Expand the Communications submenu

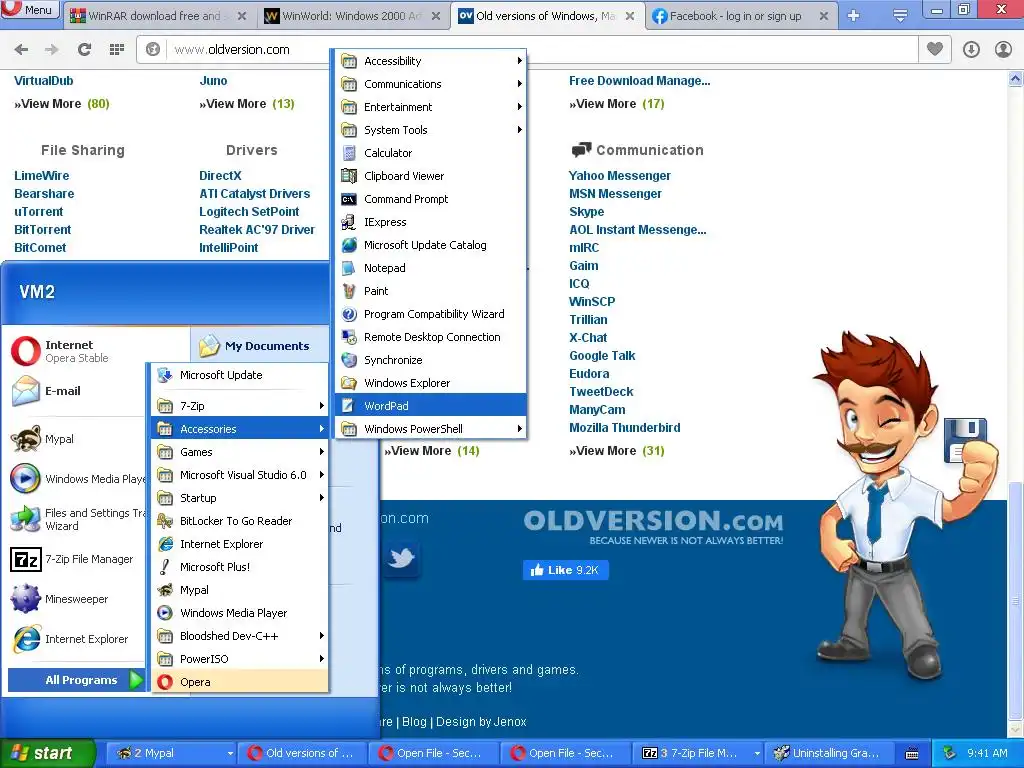[x=430, y=84]
